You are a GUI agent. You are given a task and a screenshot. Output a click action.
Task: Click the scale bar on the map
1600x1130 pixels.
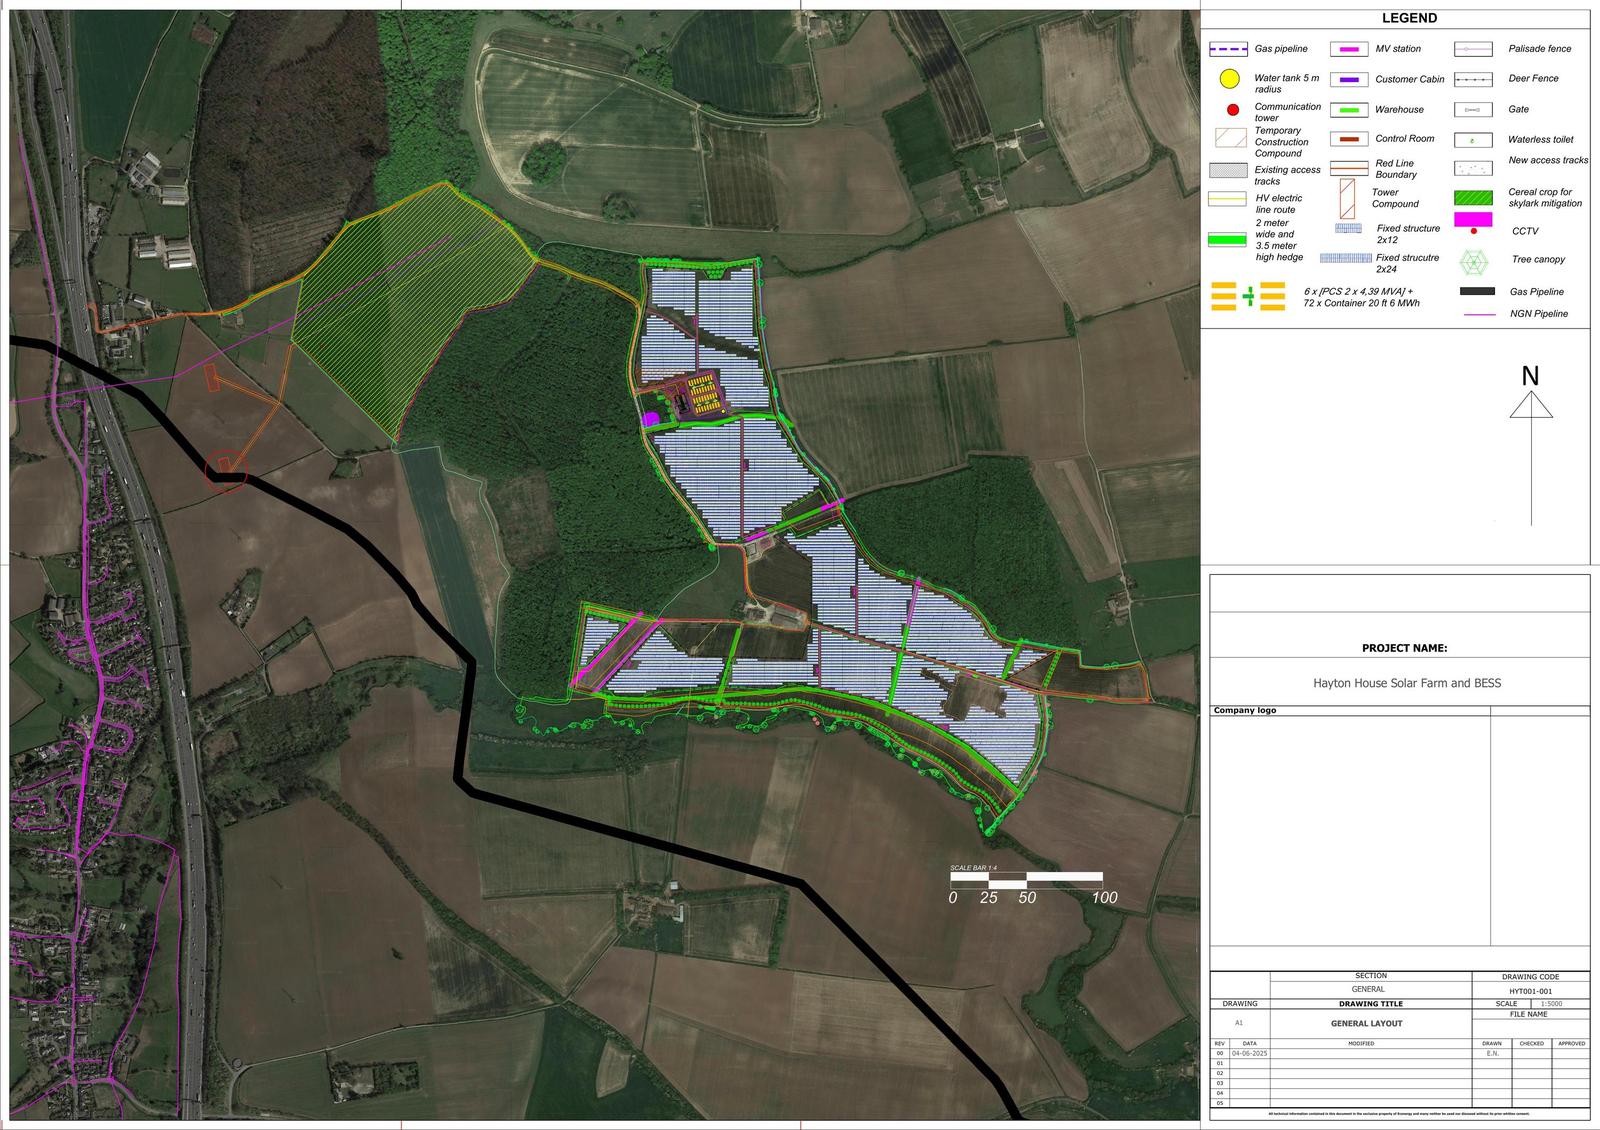[x=1026, y=880]
